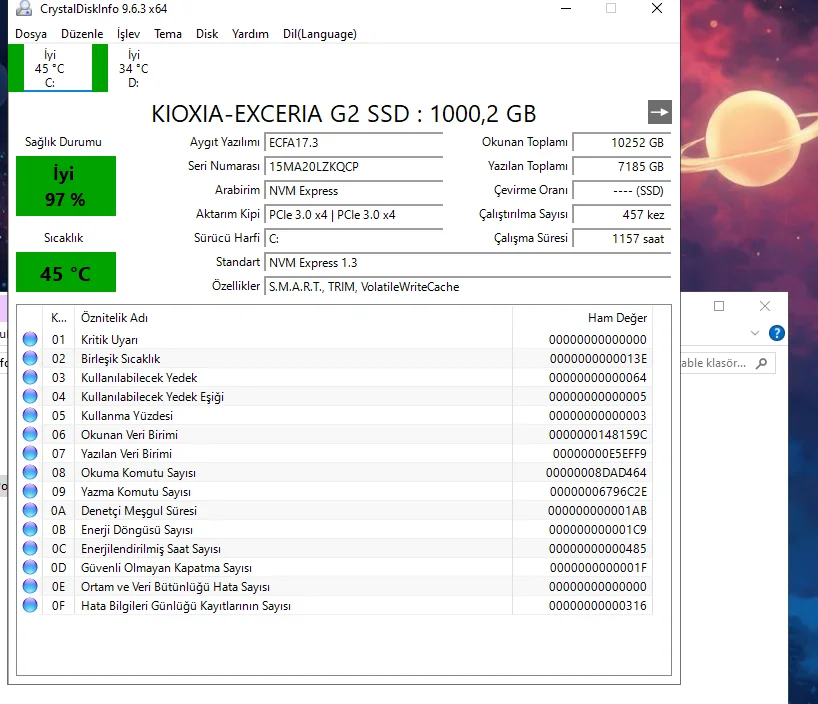
Task: Open the İşlev menu
Action: point(128,34)
